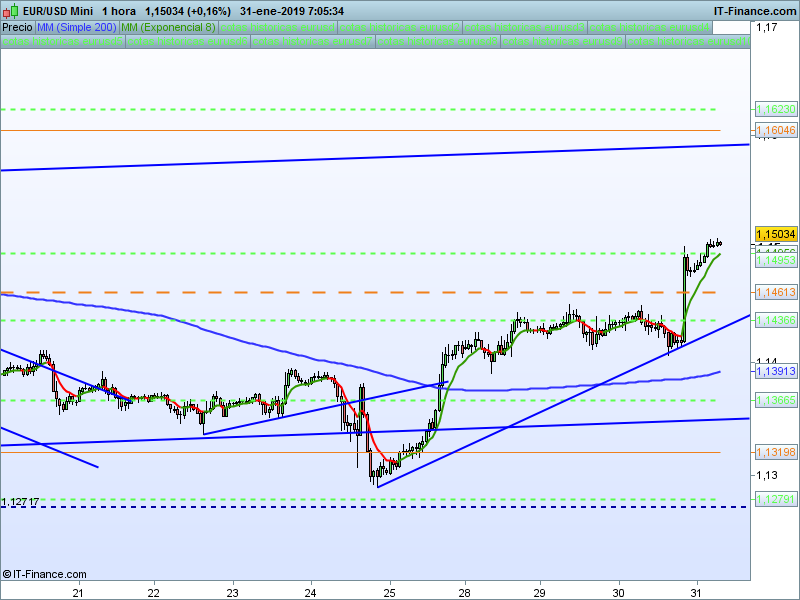Select the green 1,16230 price level tag
This screenshot has width=800, height=600.
coord(775,109)
